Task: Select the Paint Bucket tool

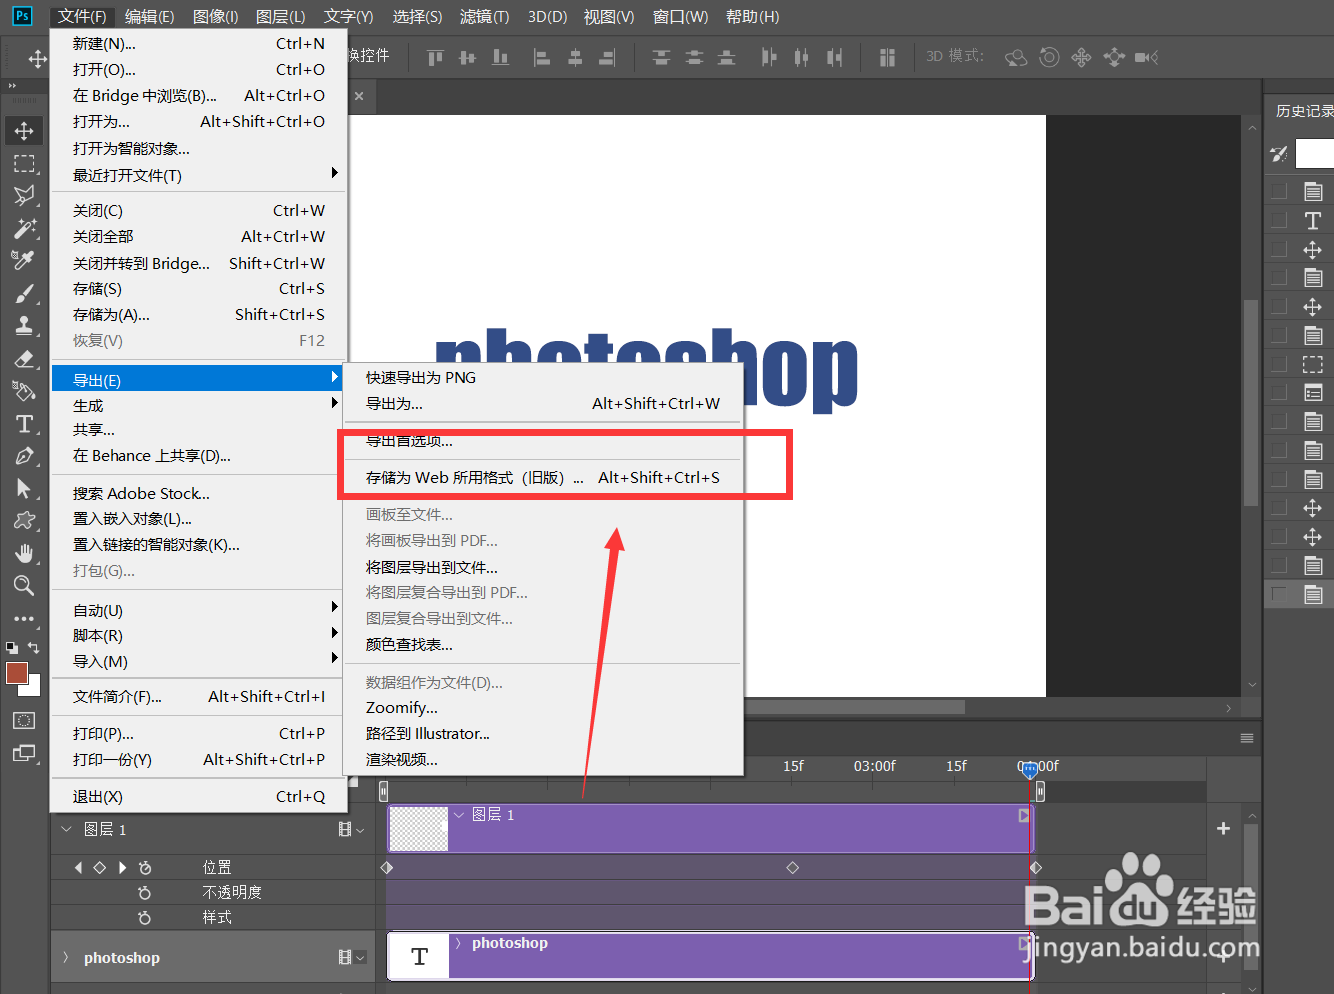Action: [24, 391]
